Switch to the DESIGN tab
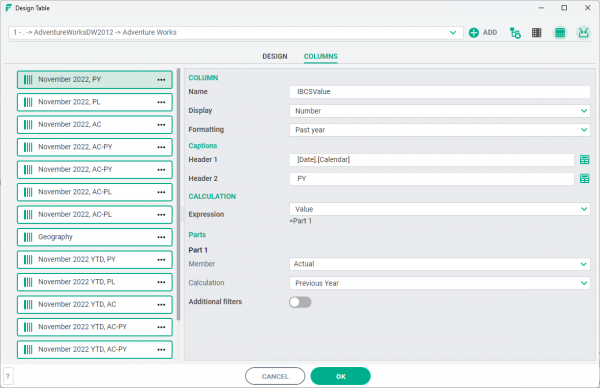The image size is (600, 388). pyautogui.click(x=275, y=56)
